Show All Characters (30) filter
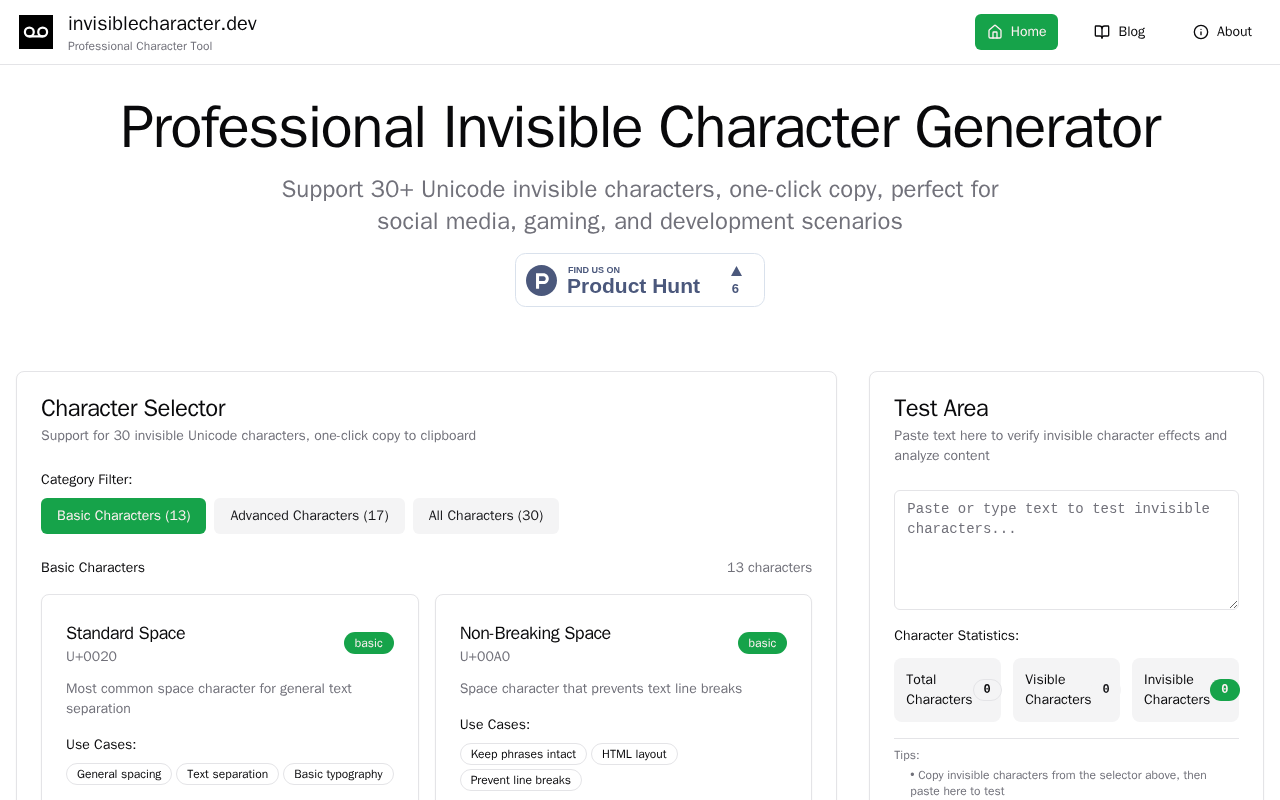 coord(486,516)
